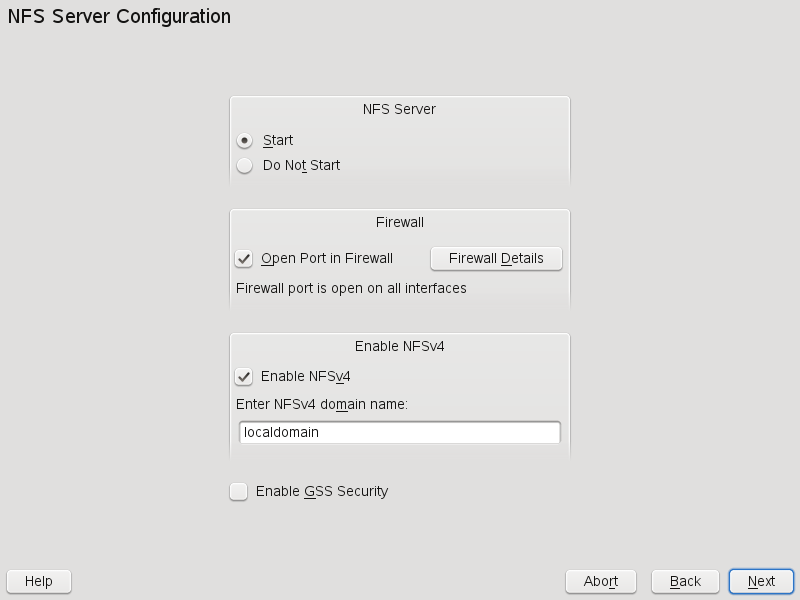This screenshot has width=800, height=600.
Task: Click the 'Firewall' group heading
Action: tap(399, 222)
